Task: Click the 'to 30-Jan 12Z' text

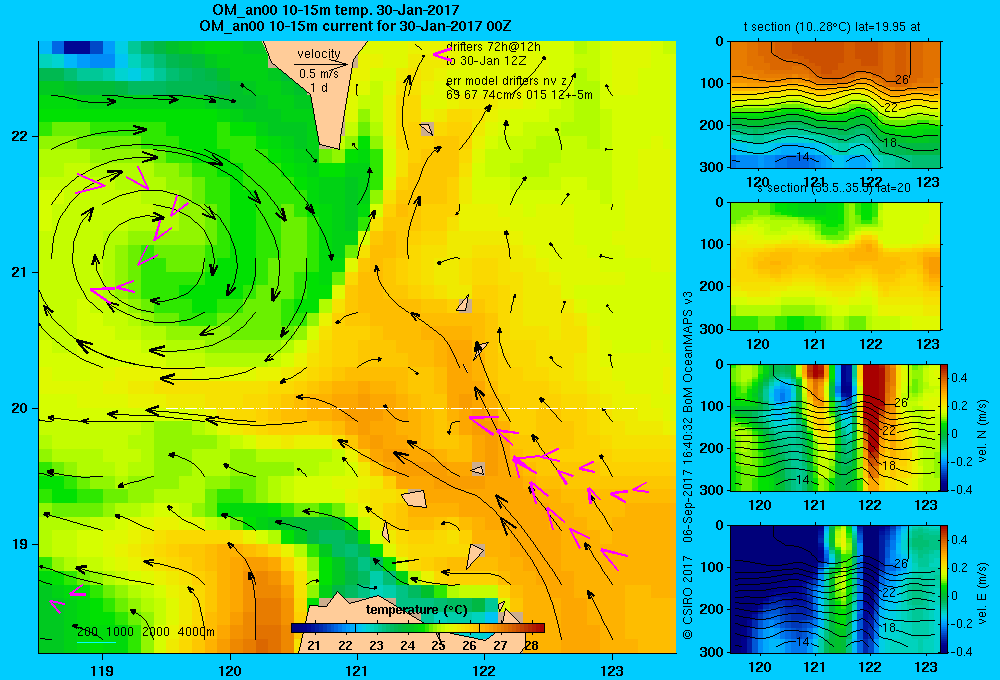Action: pos(486,61)
